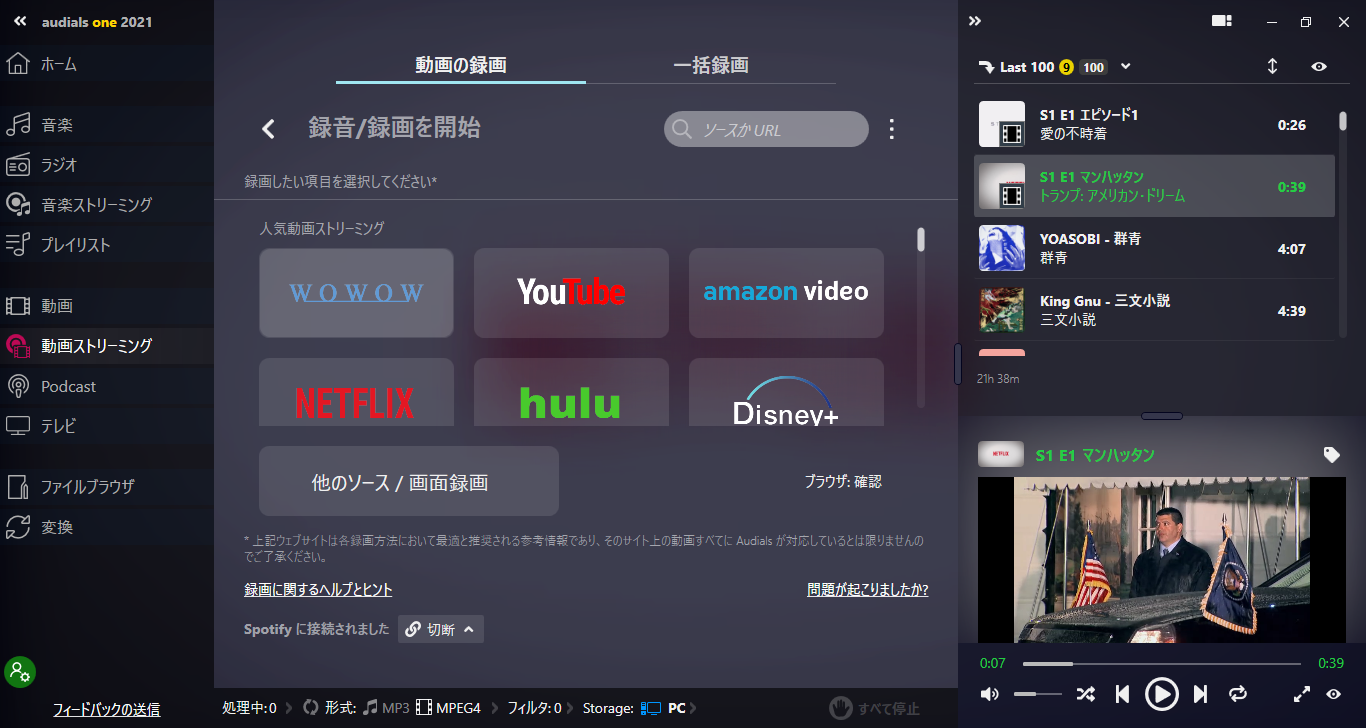Select S1 E1 エピソード1 track
1366x728 pixels.
pos(1154,124)
